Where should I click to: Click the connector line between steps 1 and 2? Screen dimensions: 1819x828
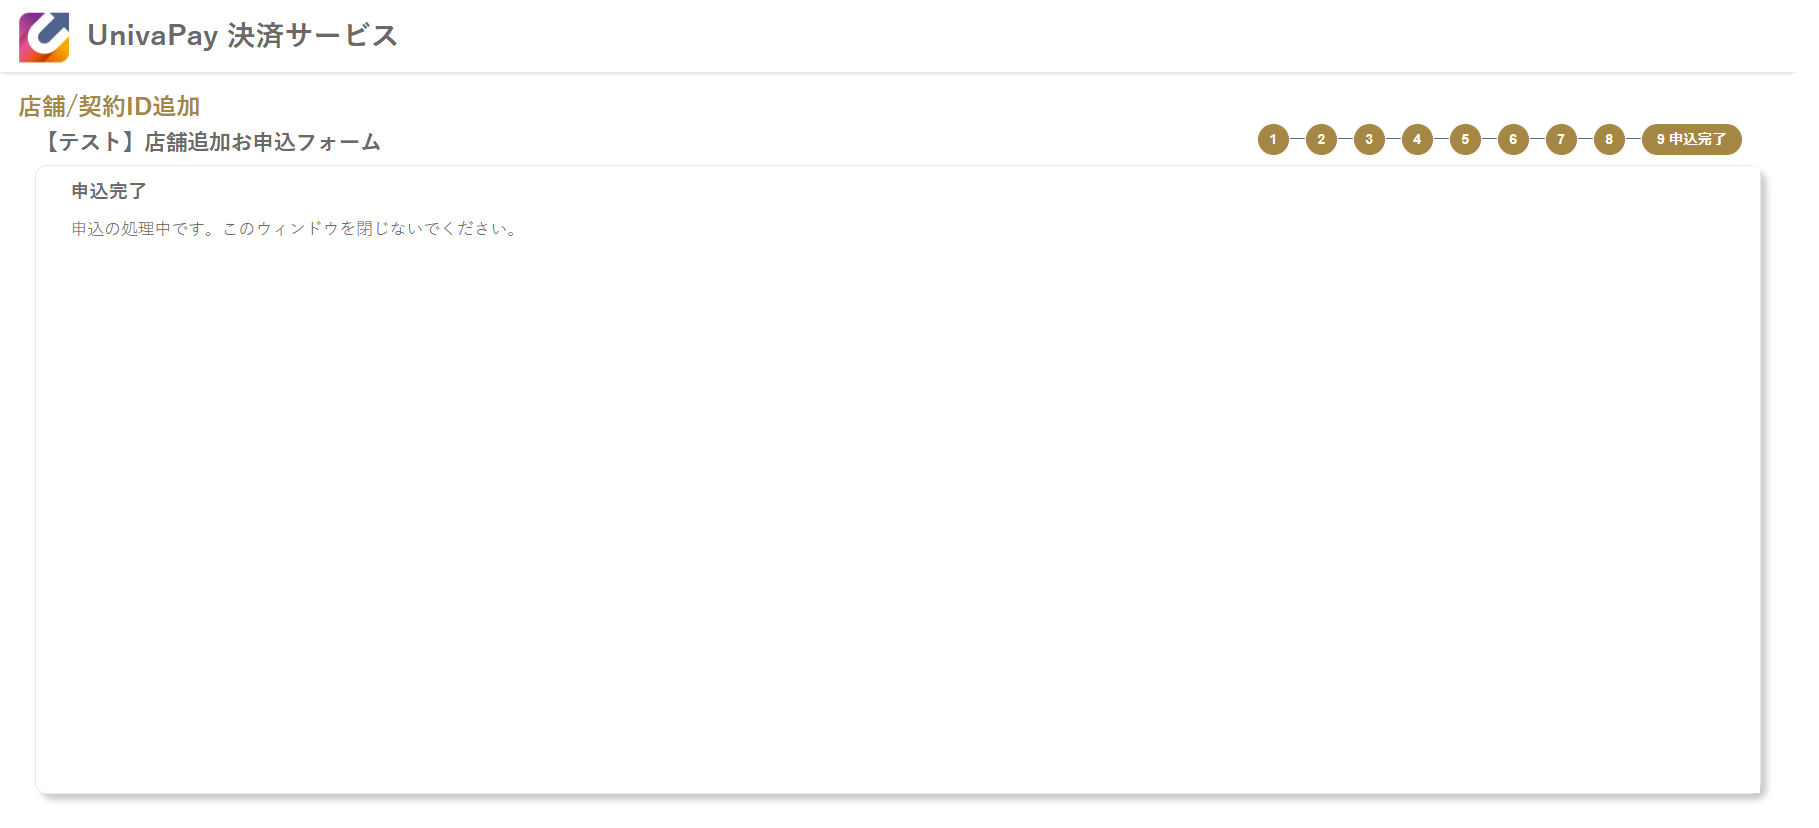tap(1297, 139)
